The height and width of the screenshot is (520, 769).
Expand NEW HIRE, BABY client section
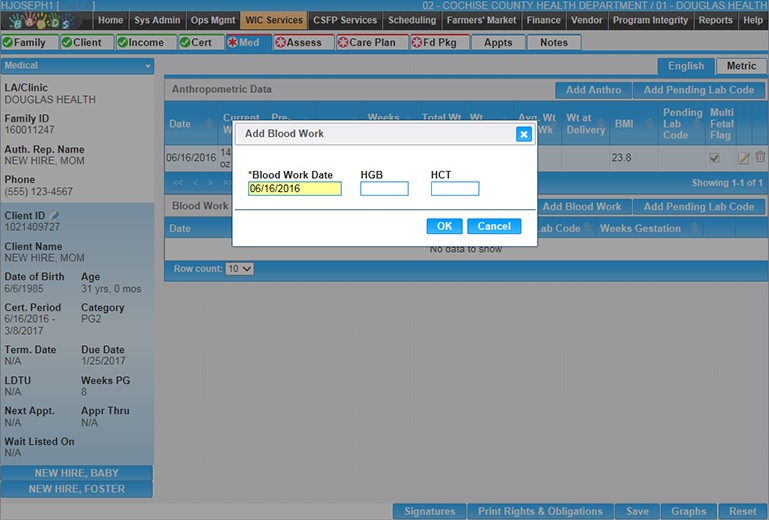tap(77, 473)
